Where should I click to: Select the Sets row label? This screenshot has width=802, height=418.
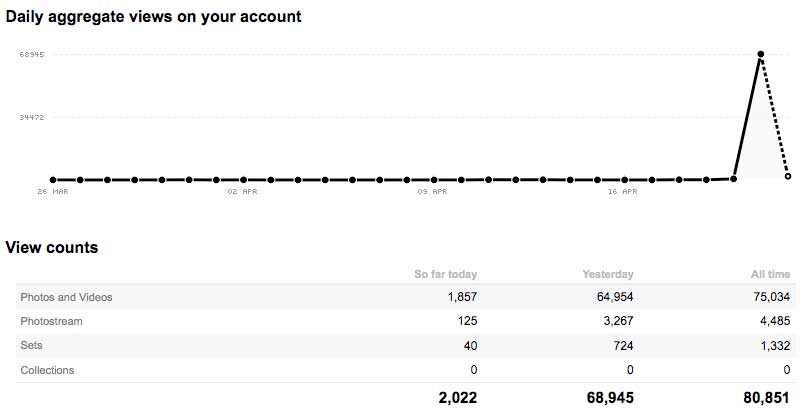(x=30, y=345)
